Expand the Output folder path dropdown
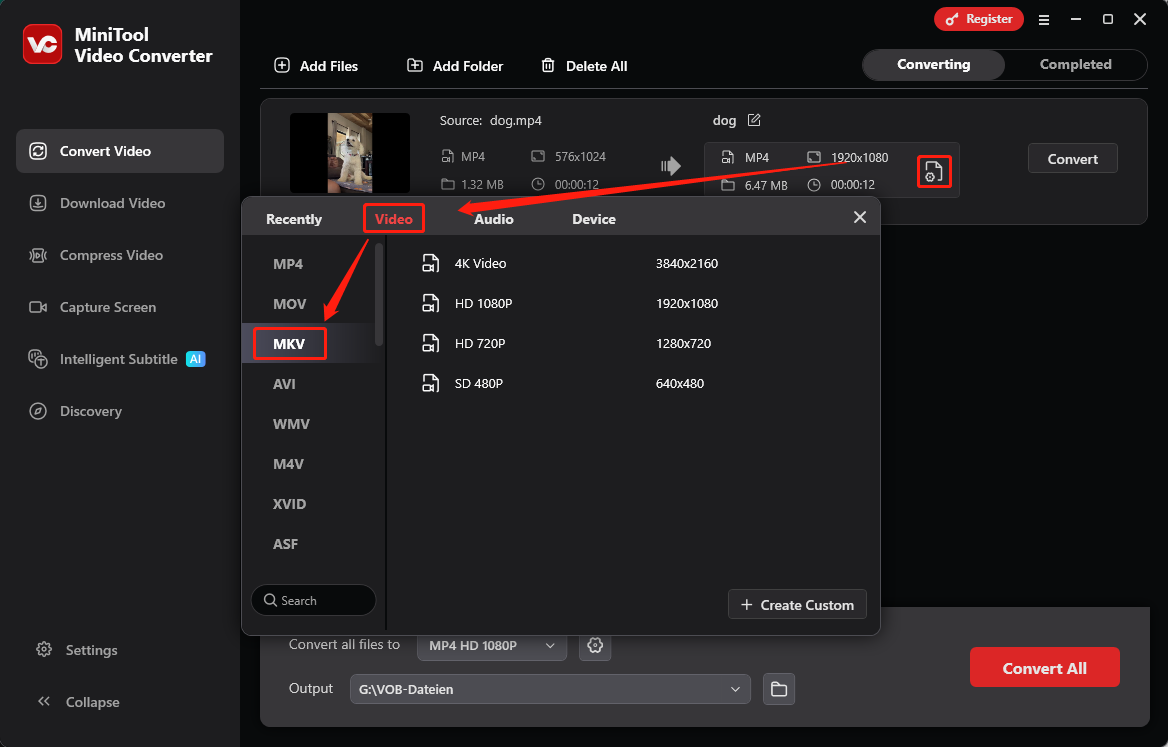1168x747 pixels. pos(735,689)
